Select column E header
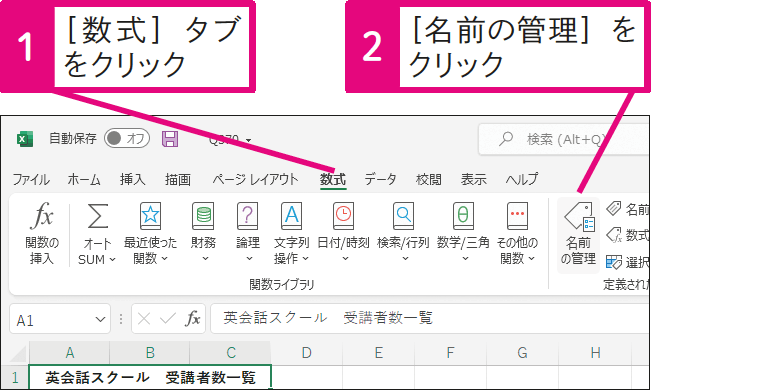Viewport: 783px width, 390px height. coord(379,354)
